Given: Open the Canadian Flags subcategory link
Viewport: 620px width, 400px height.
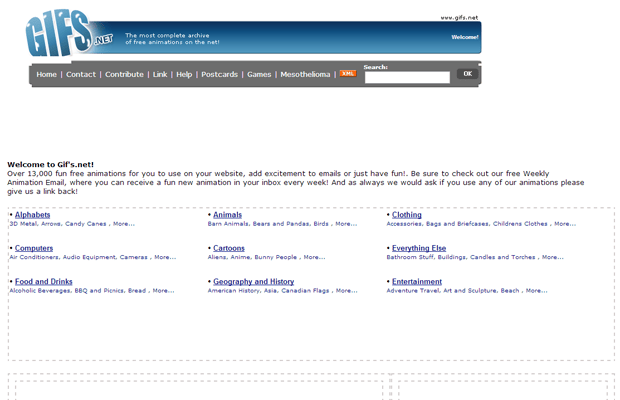Looking at the screenshot, I should 305,291.
